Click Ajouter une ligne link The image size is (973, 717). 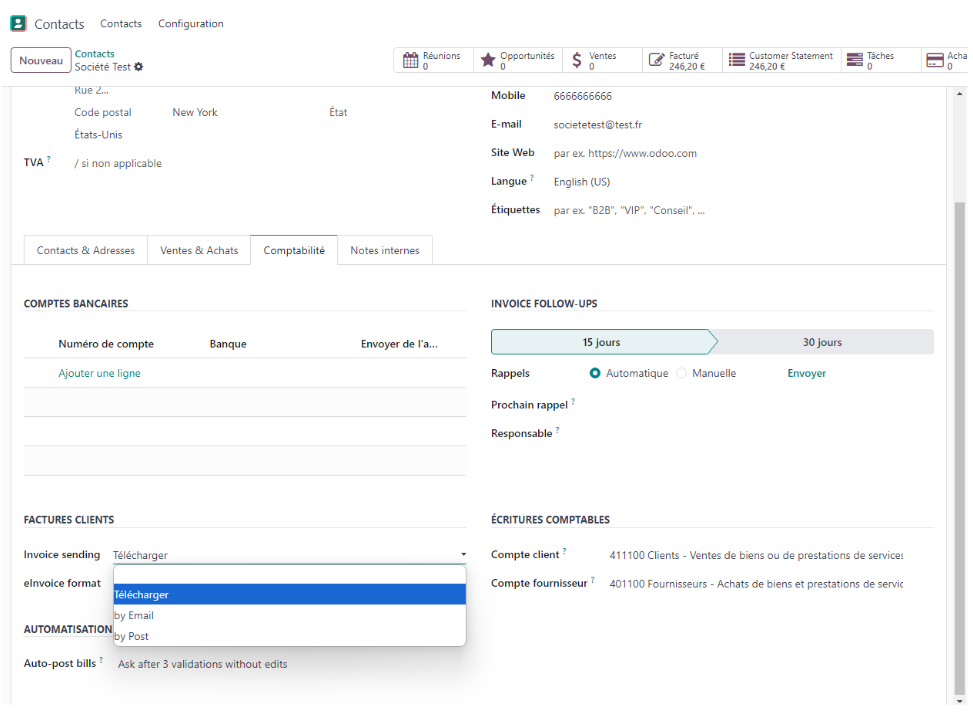pos(99,373)
